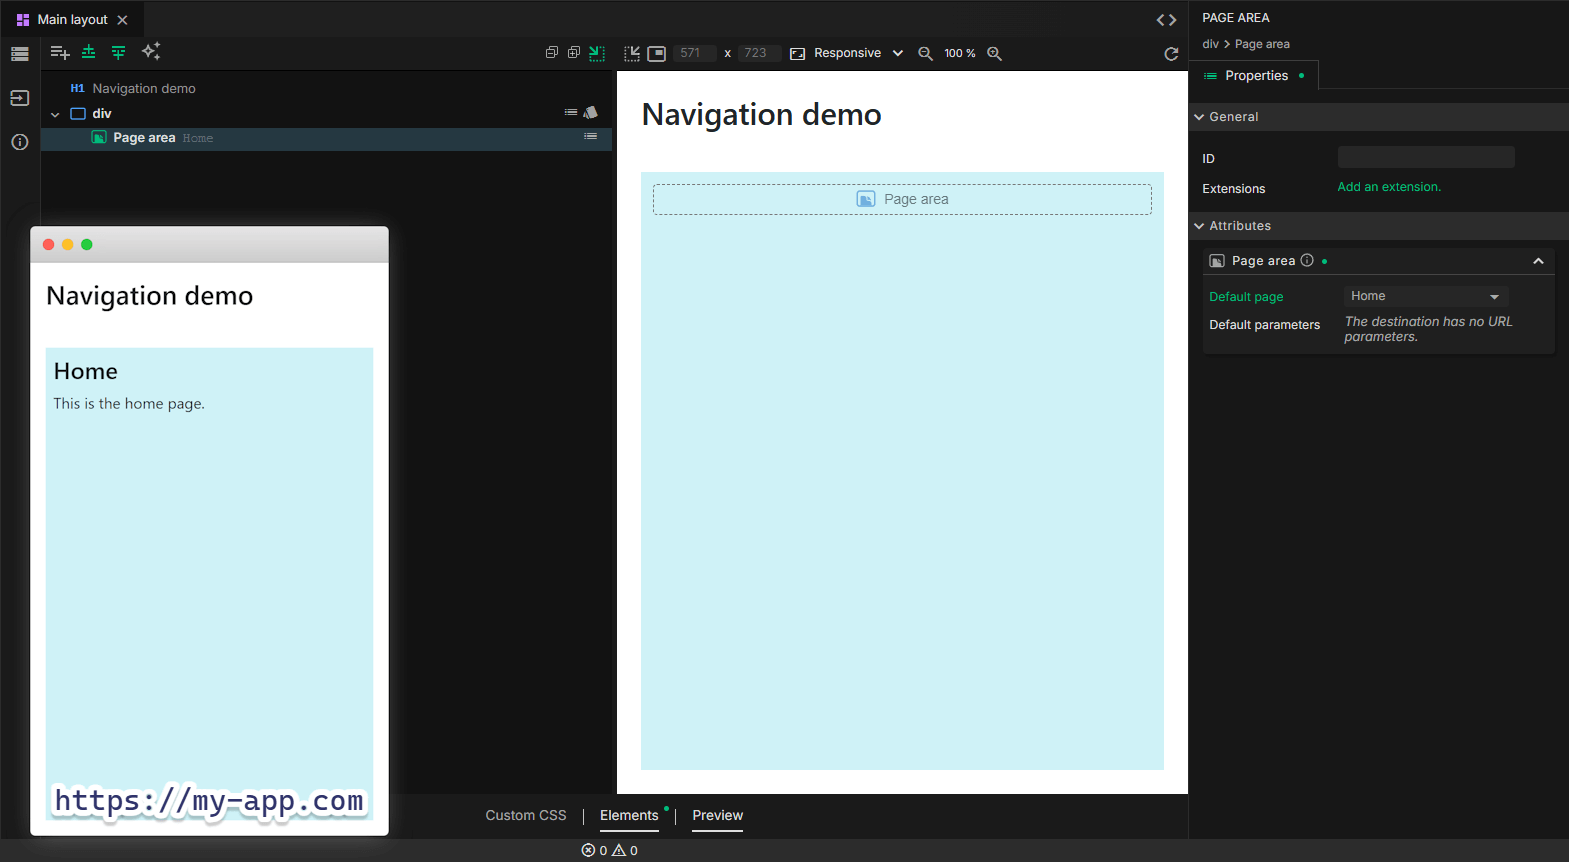Click the zoom out magnifier icon

coord(925,54)
